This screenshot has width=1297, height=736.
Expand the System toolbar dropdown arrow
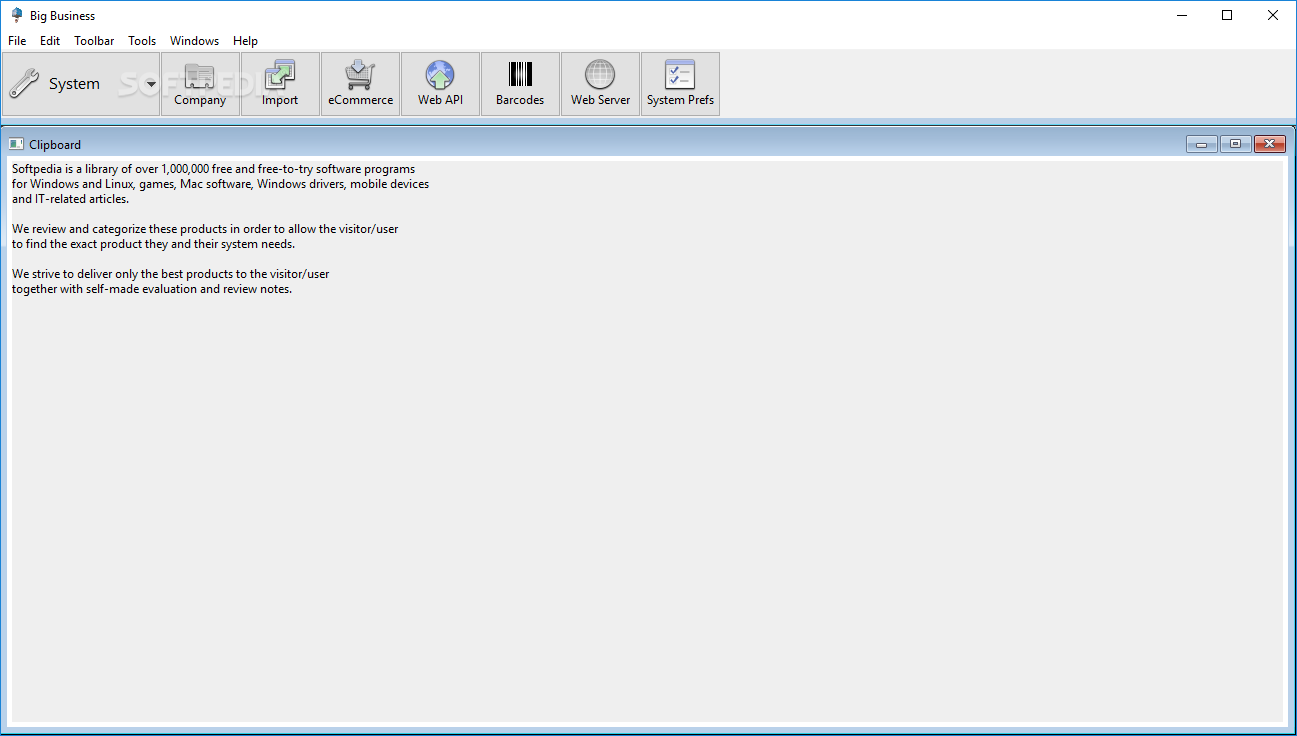(151, 84)
